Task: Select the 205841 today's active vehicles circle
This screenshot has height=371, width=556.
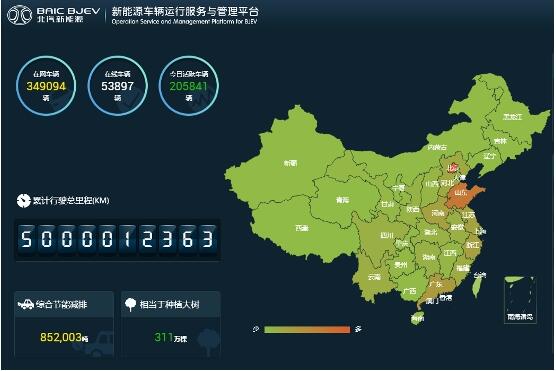Action: coord(189,86)
